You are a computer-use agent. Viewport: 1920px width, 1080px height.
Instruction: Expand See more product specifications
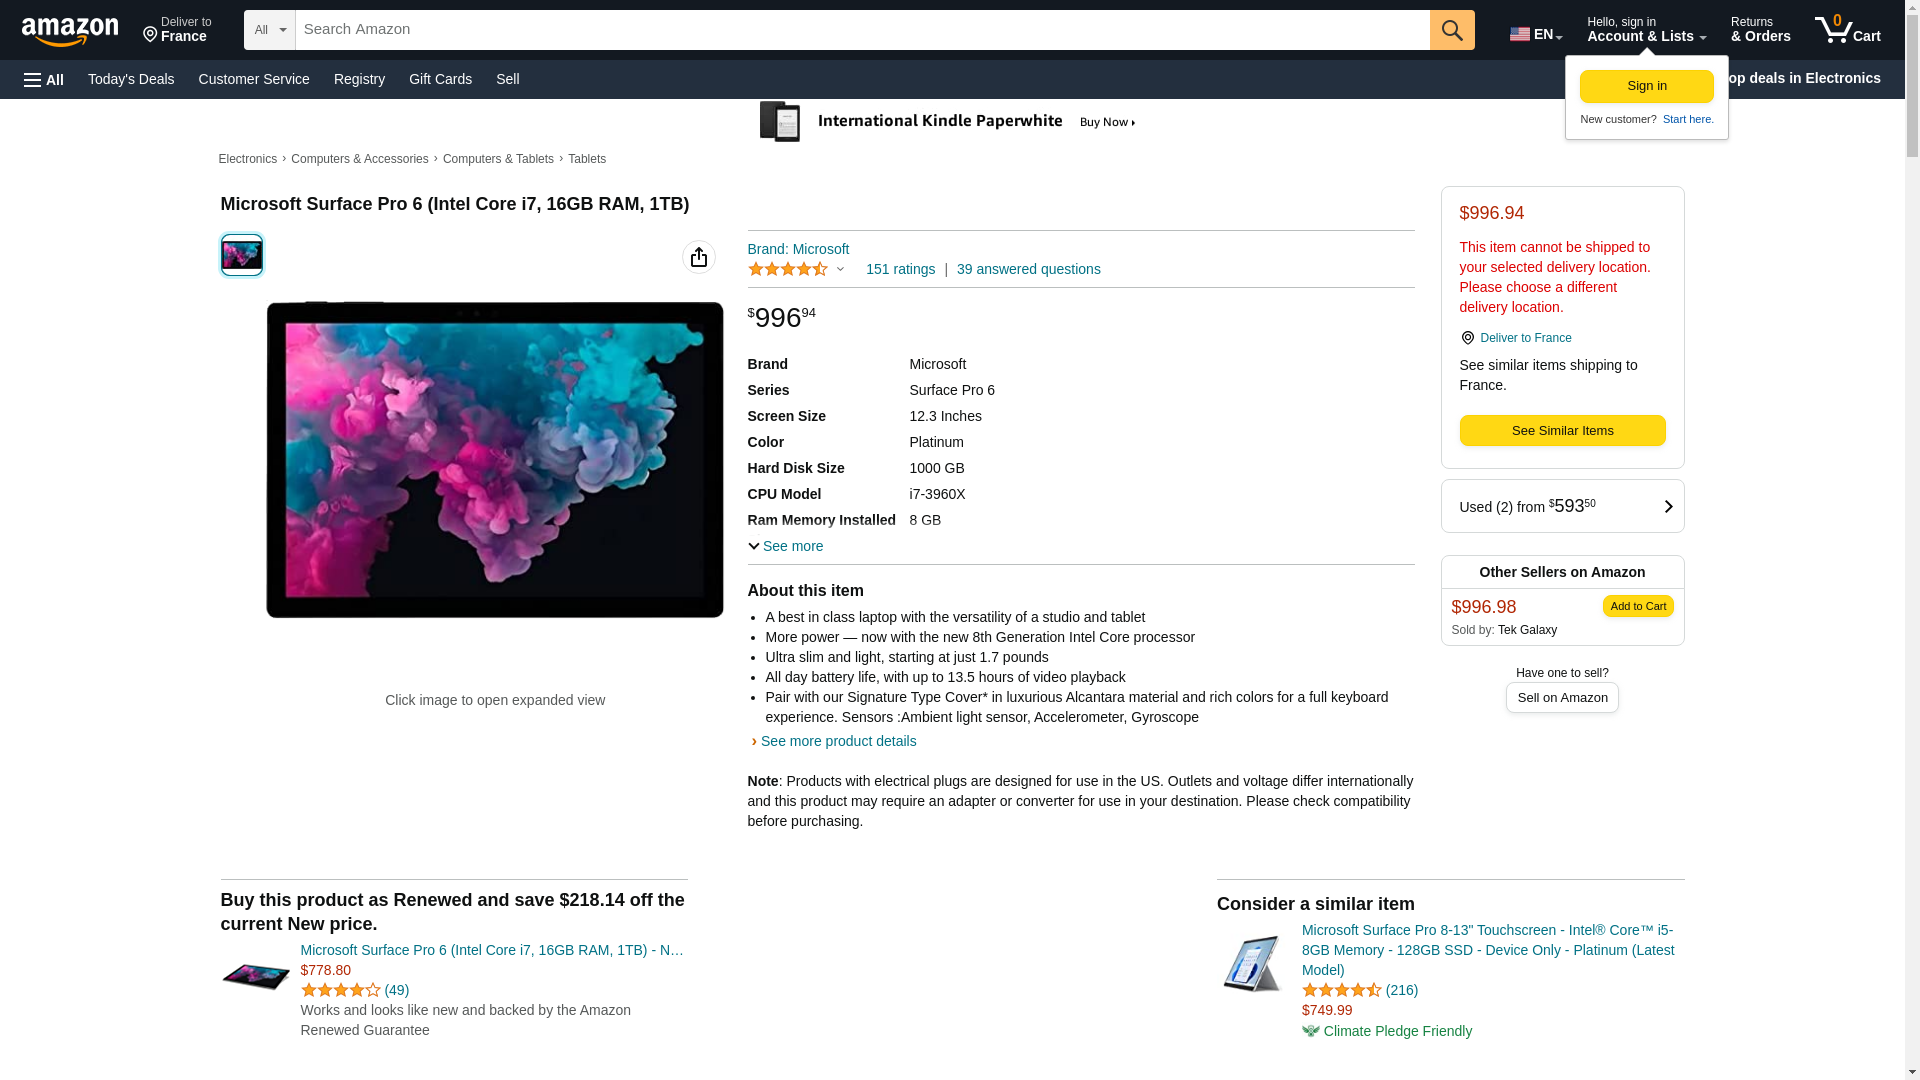click(786, 546)
